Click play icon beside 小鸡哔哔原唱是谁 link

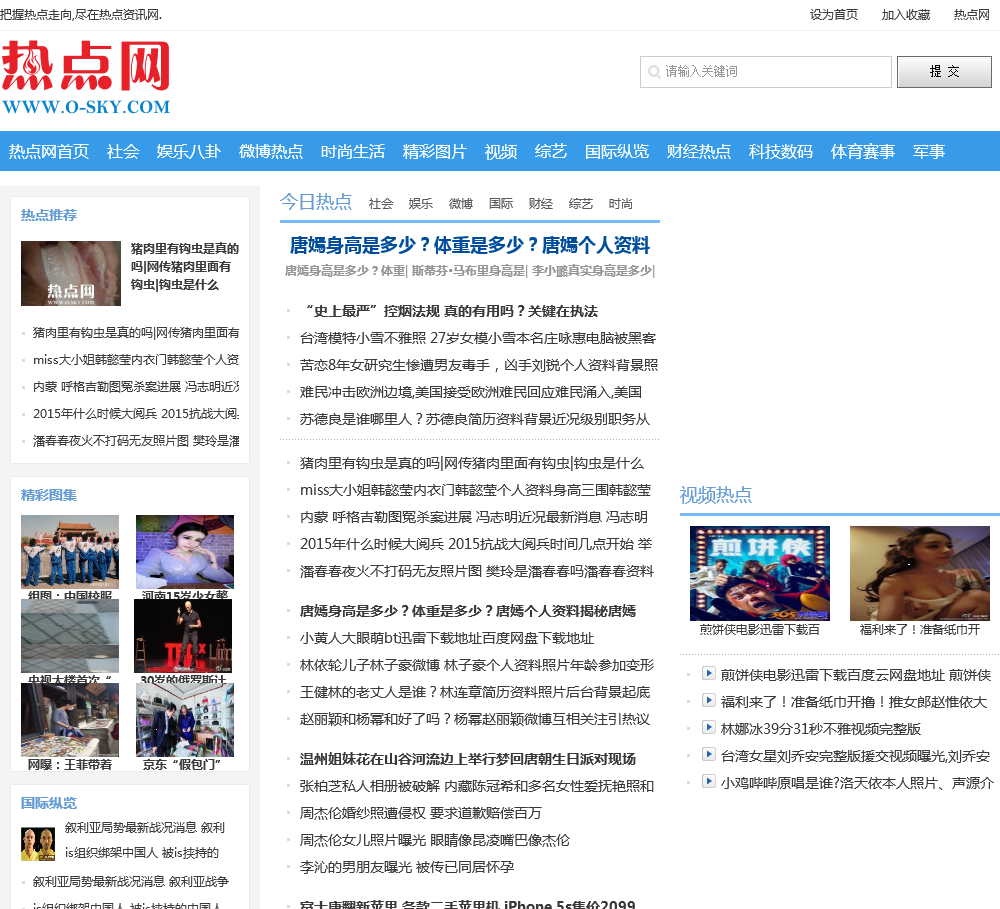click(x=708, y=781)
